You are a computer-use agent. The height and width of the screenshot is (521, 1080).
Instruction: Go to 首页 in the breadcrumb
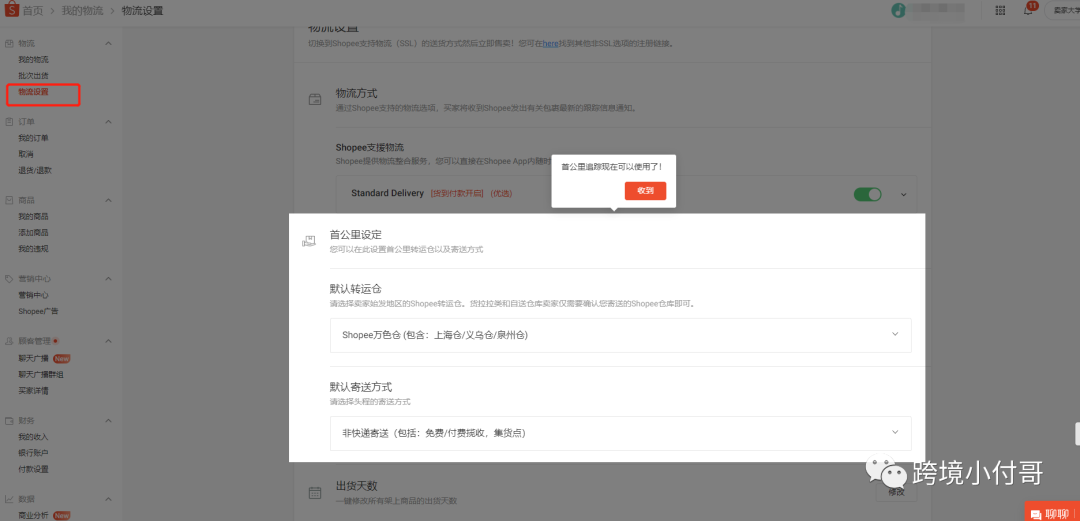pyautogui.click(x=32, y=10)
